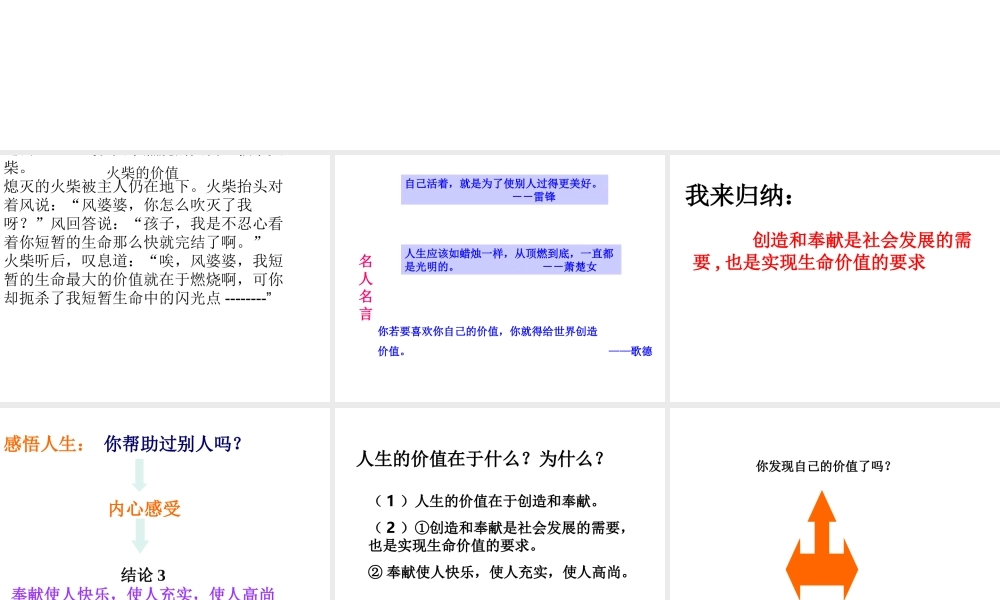Click the purple text '奉献使人快乐,使人充实'
Viewport: 1000px width, 600px height.
coord(143,593)
